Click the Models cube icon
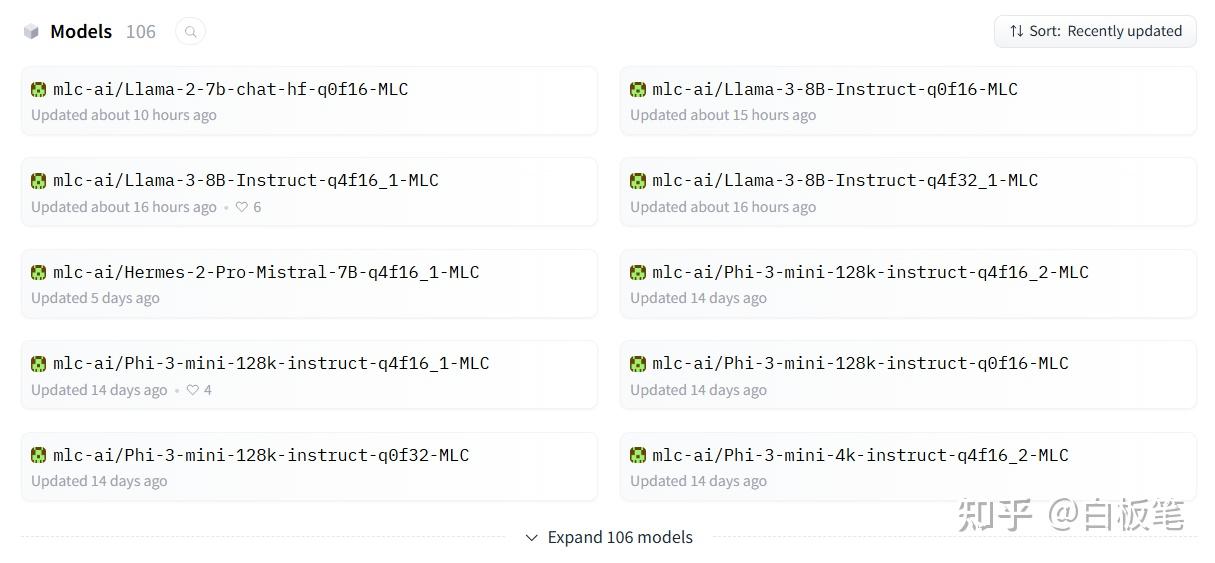The width and height of the screenshot is (1215, 563). pos(31,32)
